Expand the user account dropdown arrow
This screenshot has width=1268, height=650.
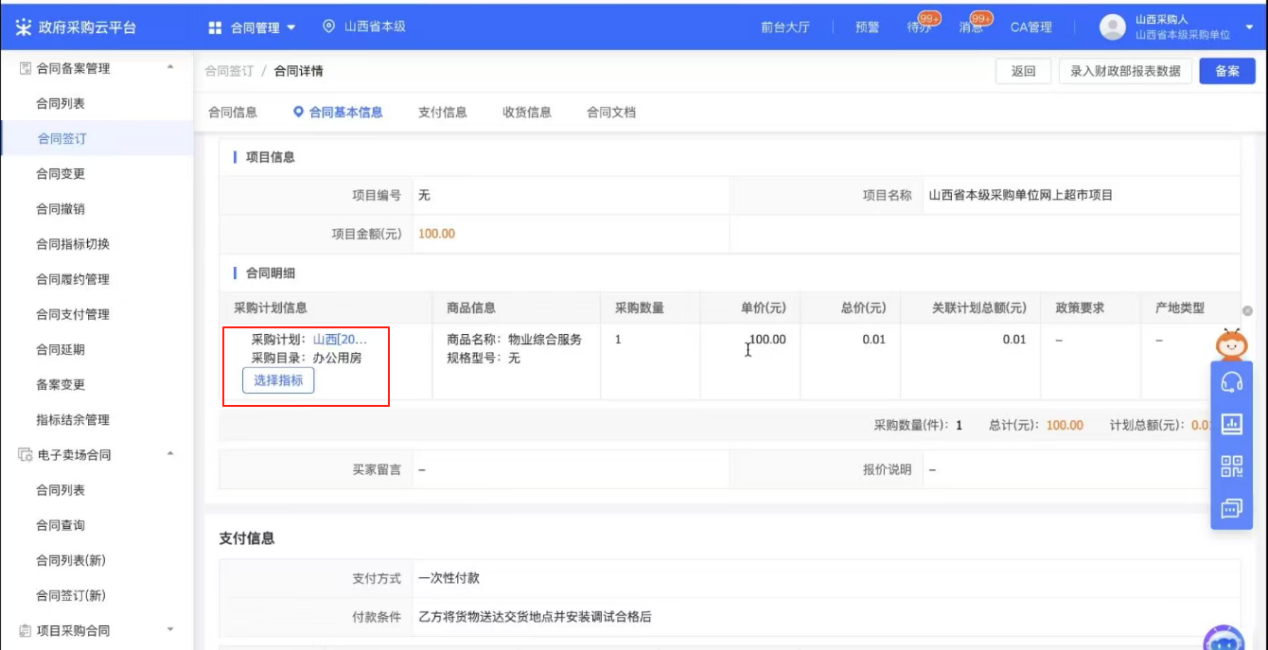coord(1249,27)
